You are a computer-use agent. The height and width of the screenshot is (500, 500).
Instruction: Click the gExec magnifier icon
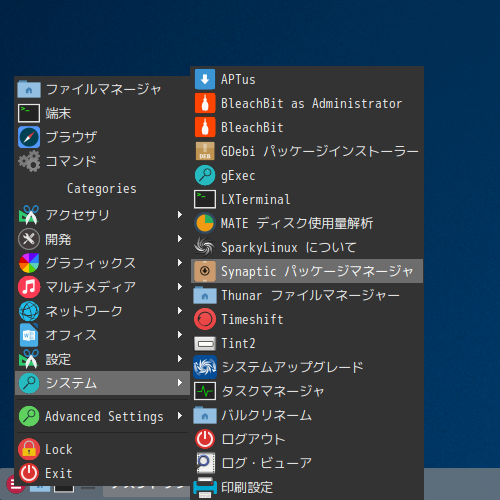point(205,175)
